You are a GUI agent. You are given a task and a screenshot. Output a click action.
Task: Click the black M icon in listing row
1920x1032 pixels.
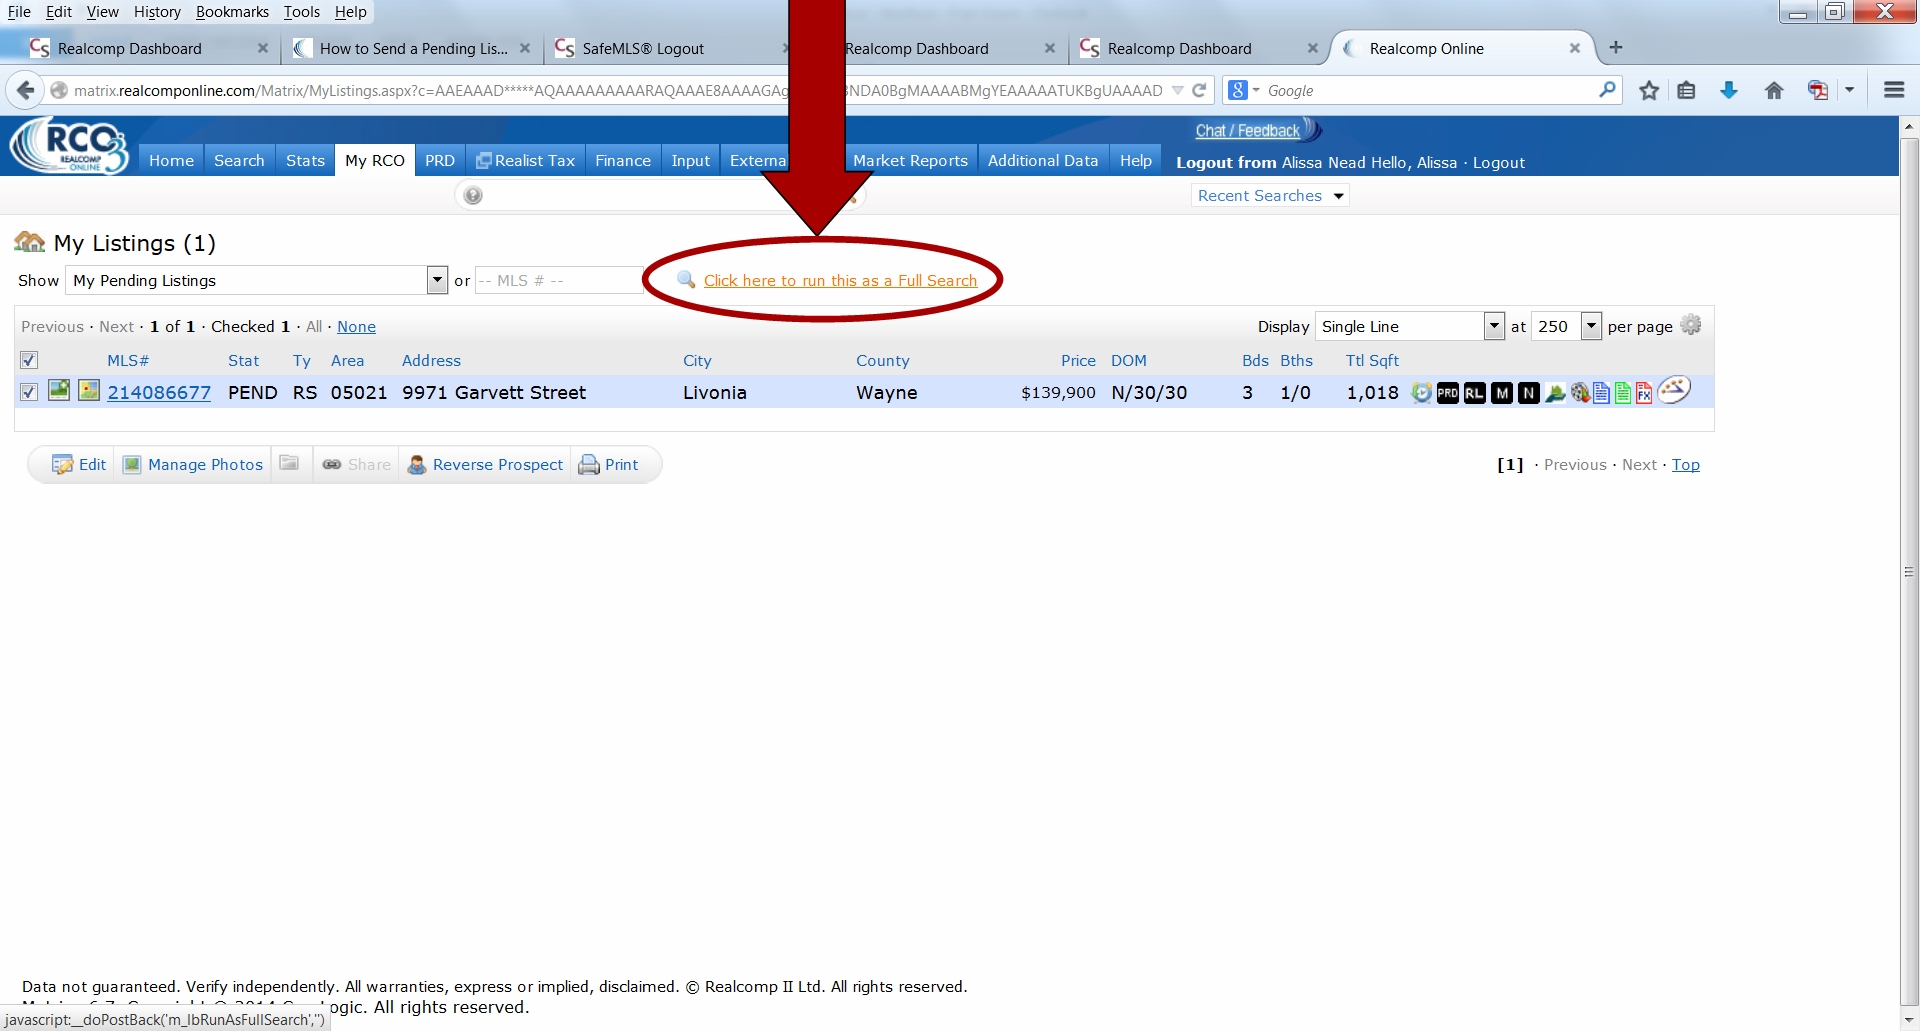1501,393
